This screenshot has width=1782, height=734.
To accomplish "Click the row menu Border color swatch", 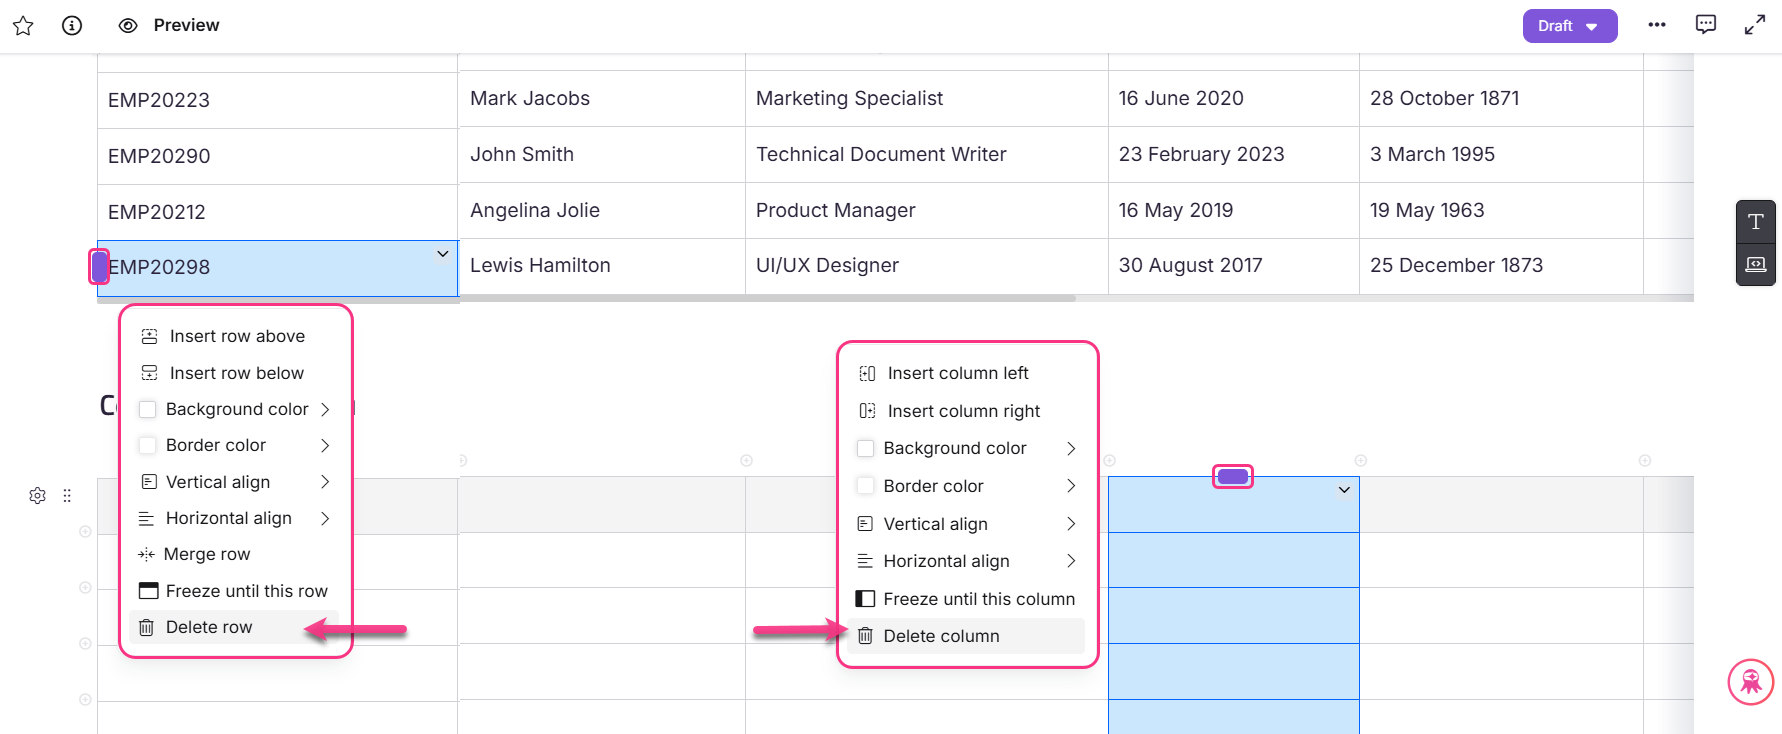I will [x=148, y=445].
